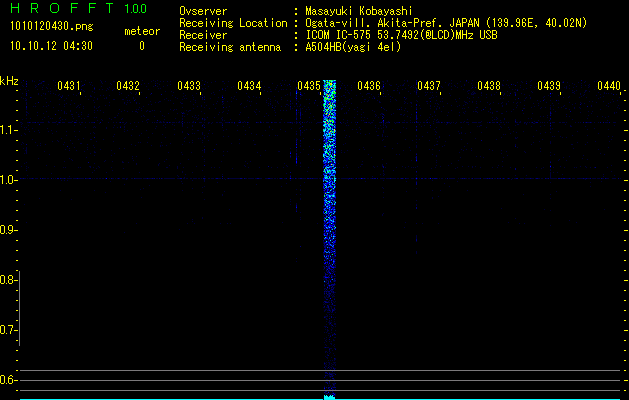Click the Receiving Location label
The height and width of the screenshot is (400, 629).
(x=233, y=23)
